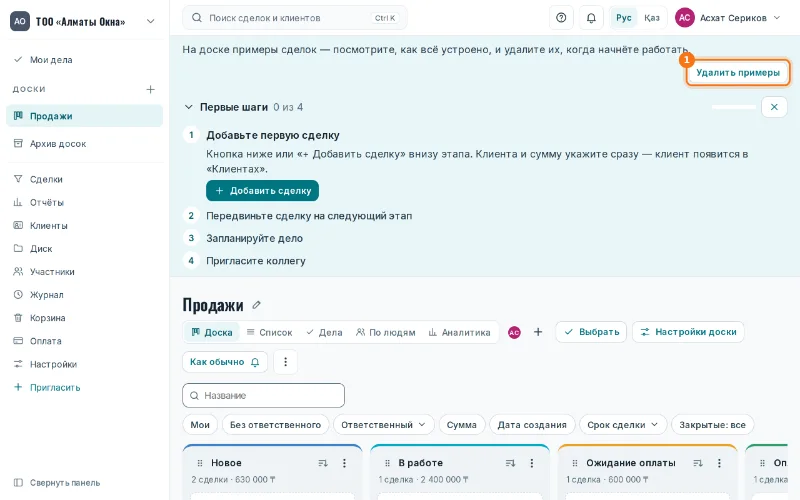Toggle Закрытые: все filter chip
800x500 pixels.
click(x=712, y=424)
